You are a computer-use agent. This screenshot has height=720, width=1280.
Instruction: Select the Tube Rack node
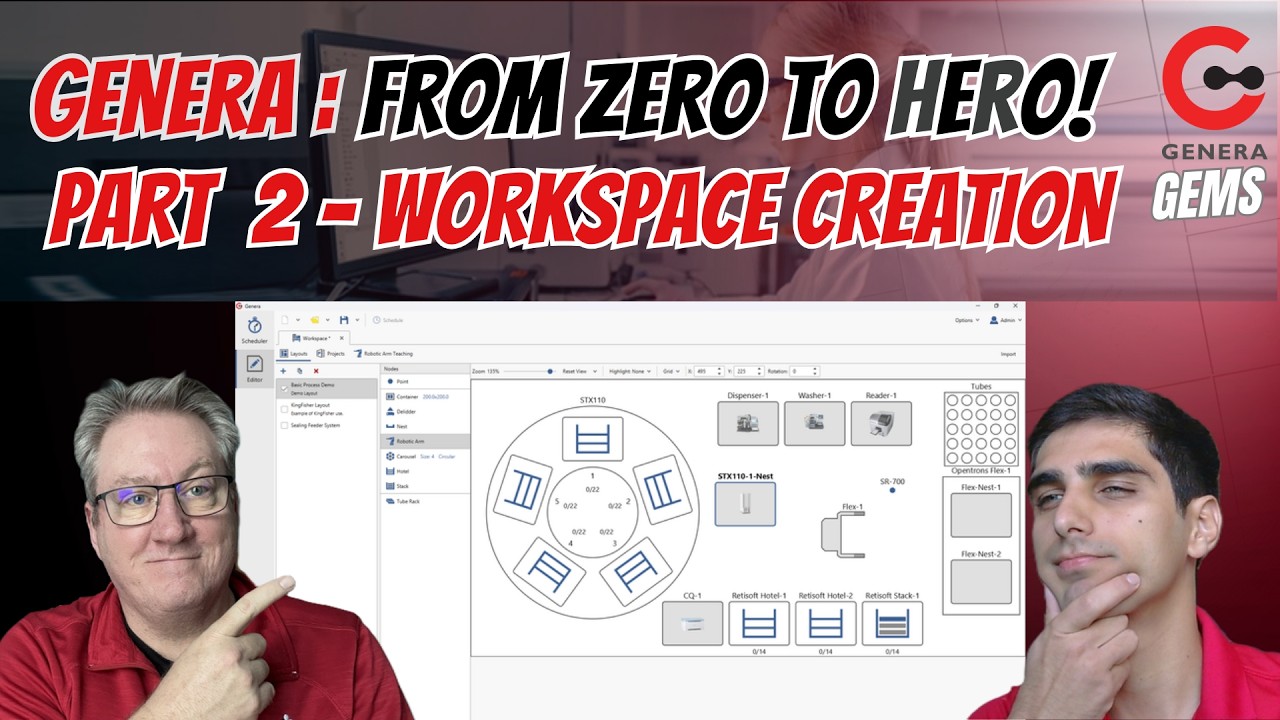coord(425,501)
